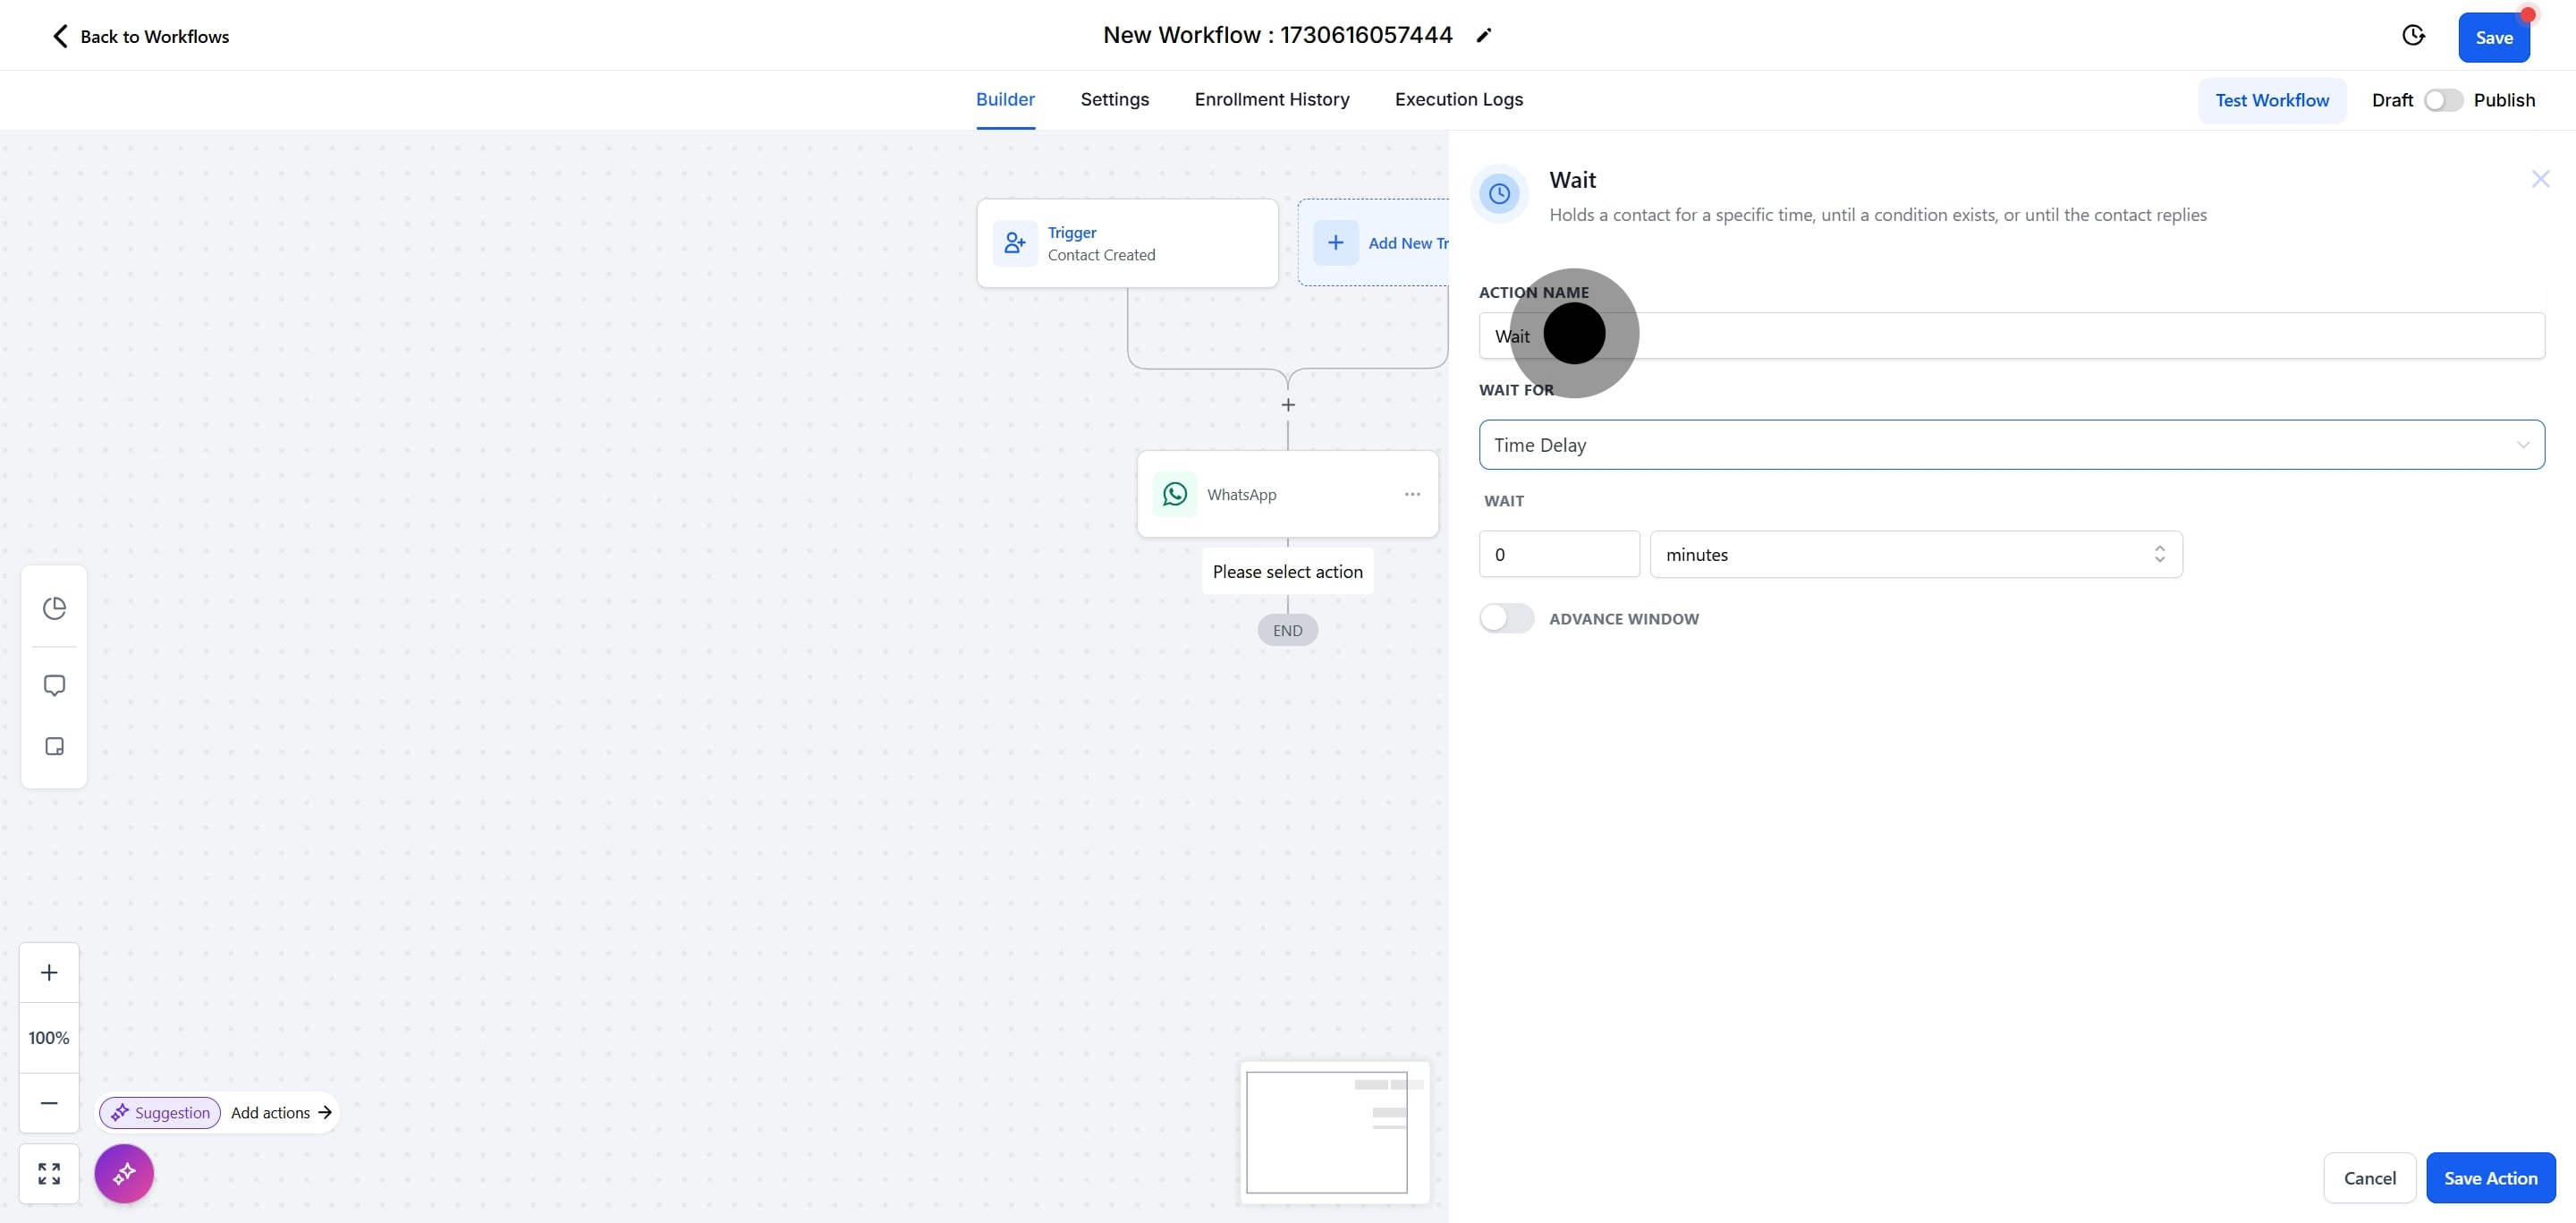Open the purple AI assistant button

124,1173
